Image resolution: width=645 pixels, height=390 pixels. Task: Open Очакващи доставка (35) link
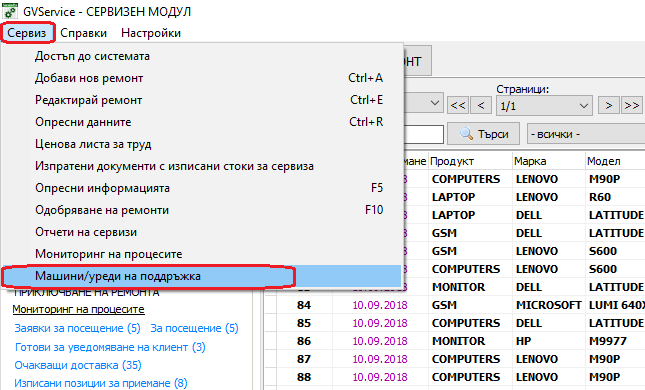78,365
